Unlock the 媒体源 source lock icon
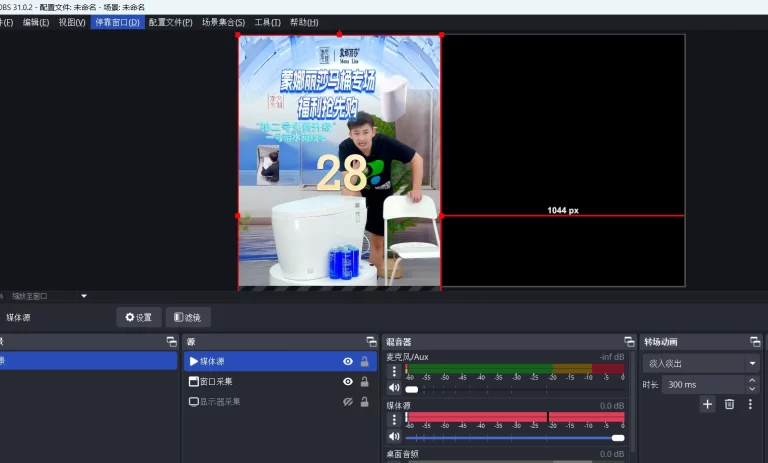Screen dimensions: 768x463 [364, 362]
